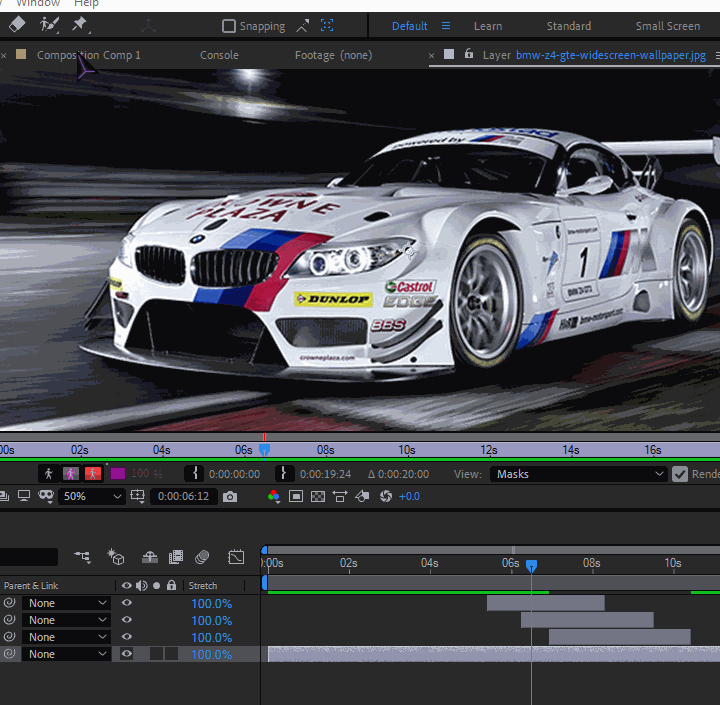Toggle the Draft 3D switch
Viewport: 720px width, 705px height.
coord(116,557)
